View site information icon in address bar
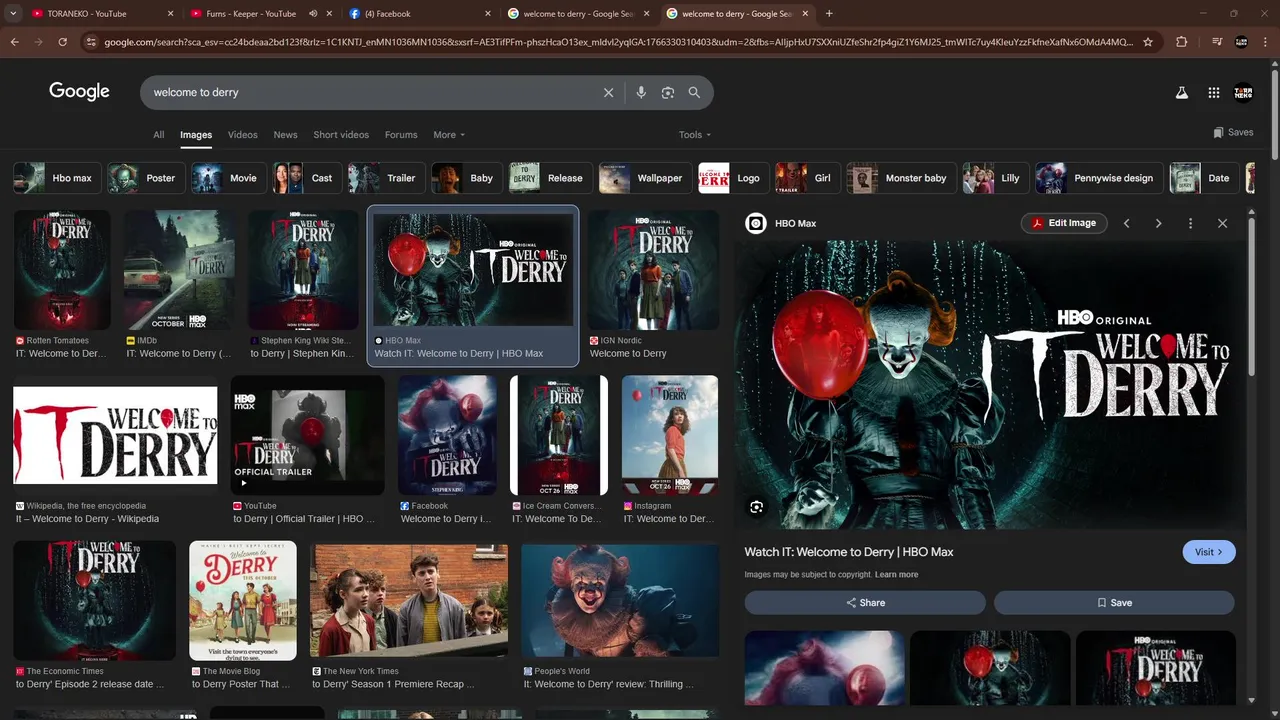The width and height of the screenshot is (1280, 720). click(x=91, y=42)
